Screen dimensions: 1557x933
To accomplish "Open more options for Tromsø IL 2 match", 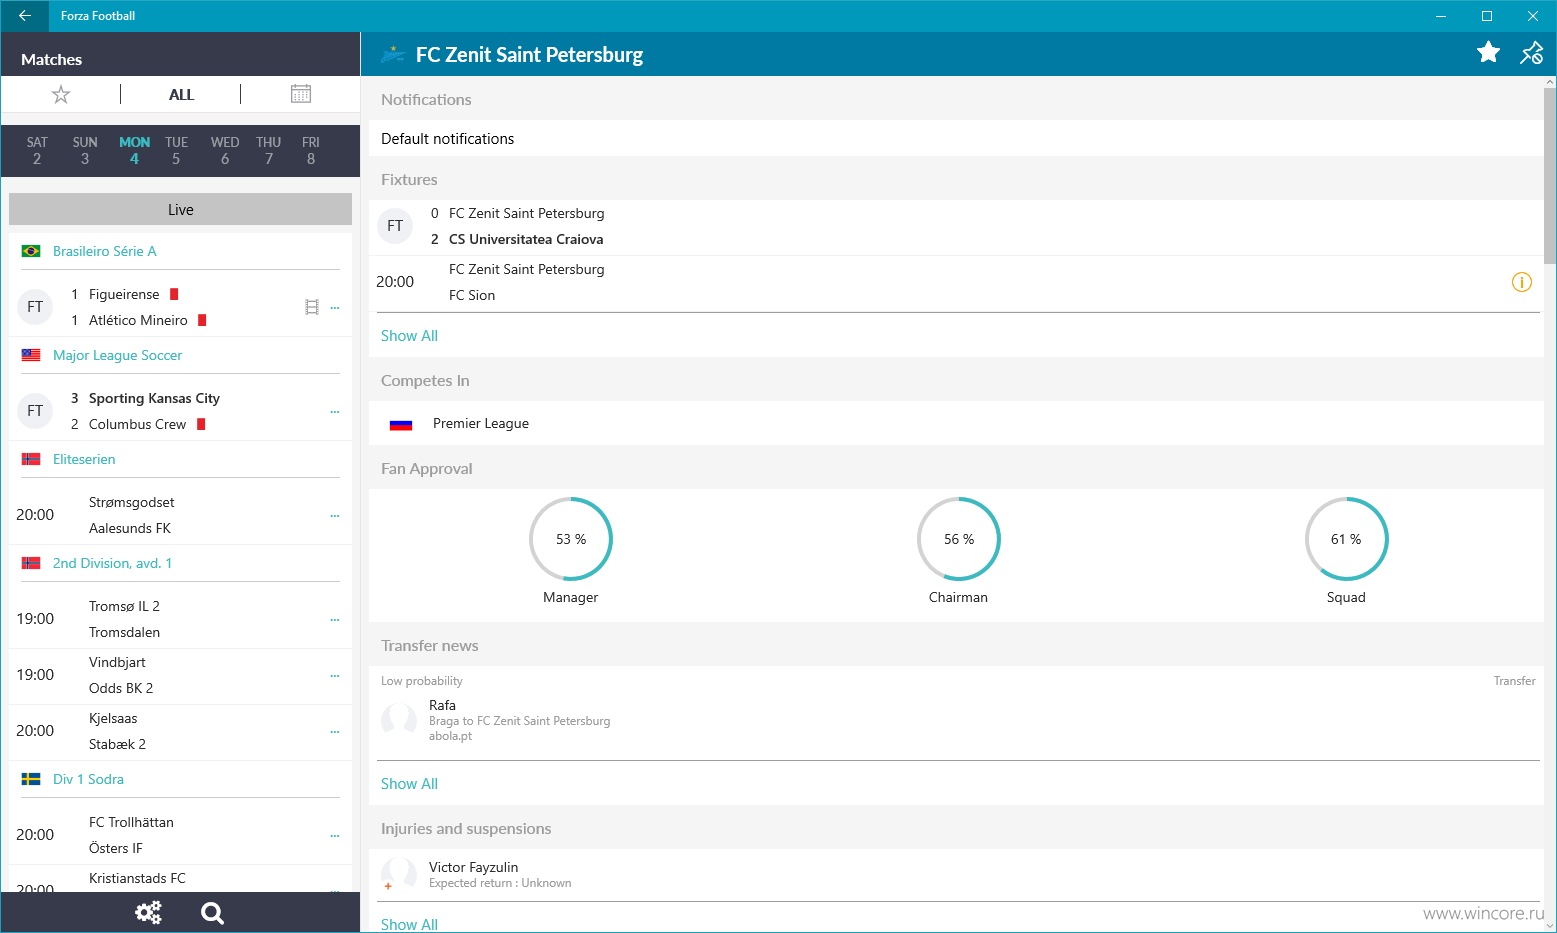I will [335, 620].
